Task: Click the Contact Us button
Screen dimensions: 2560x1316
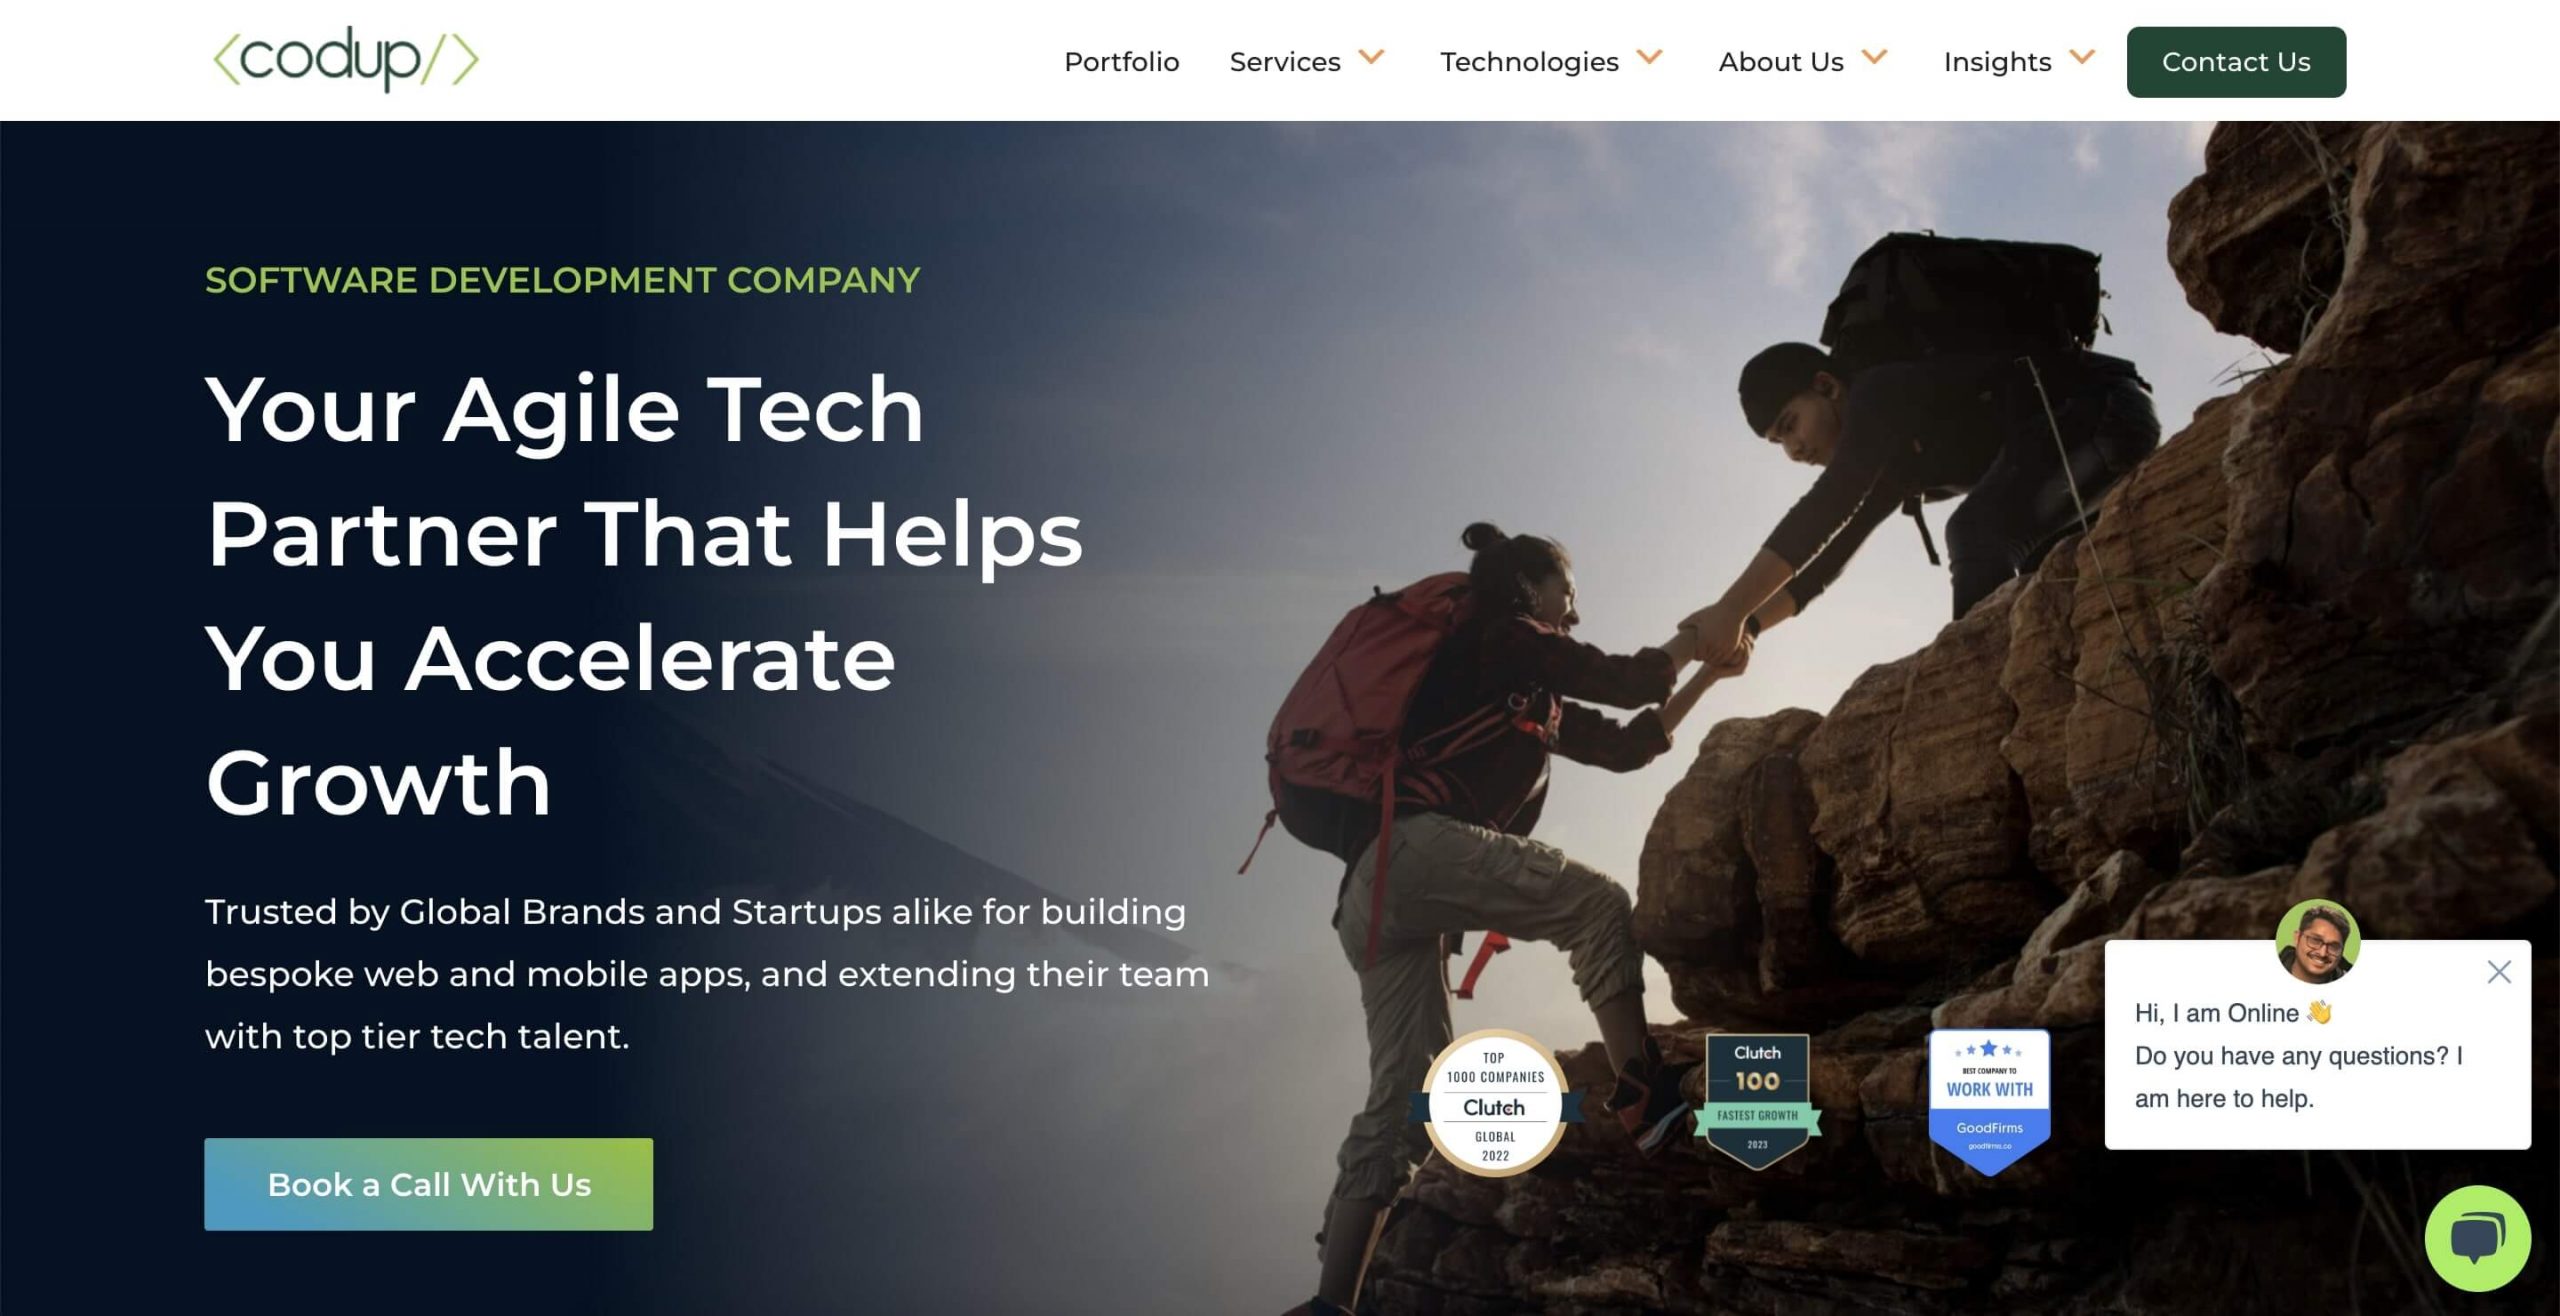Action: pos(2236,62)
